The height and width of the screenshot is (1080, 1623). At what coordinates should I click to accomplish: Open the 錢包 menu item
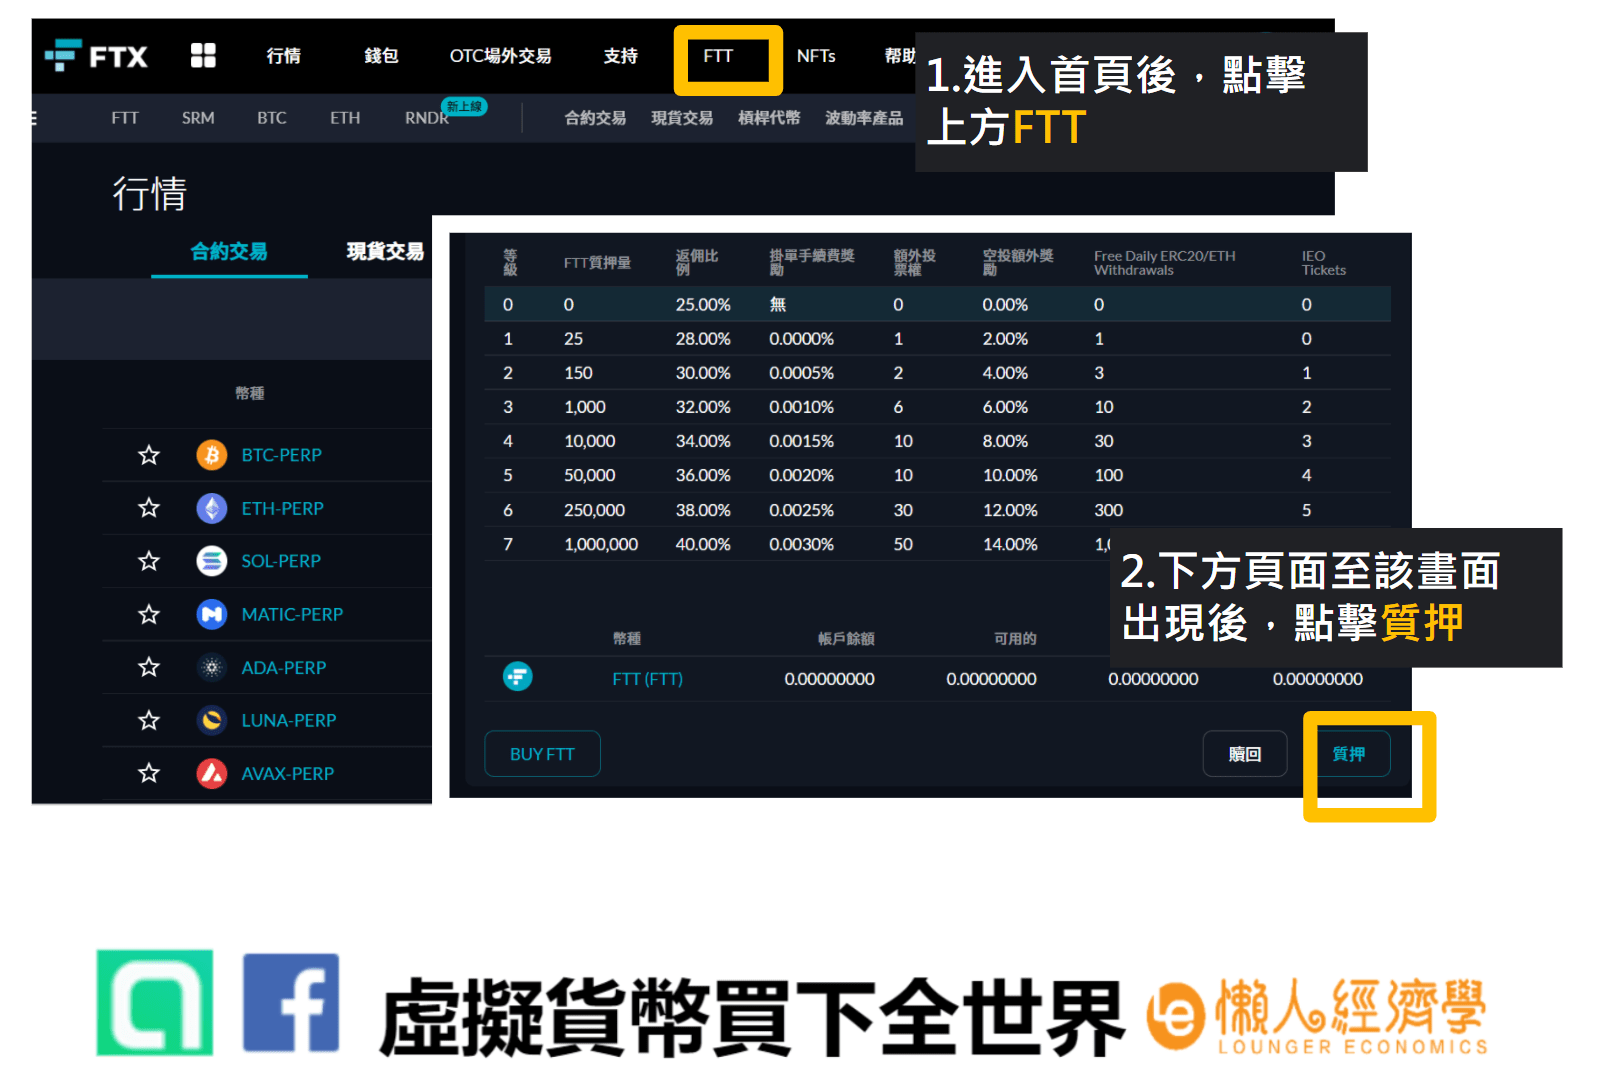pyautogui.click(x=381, y=56)
